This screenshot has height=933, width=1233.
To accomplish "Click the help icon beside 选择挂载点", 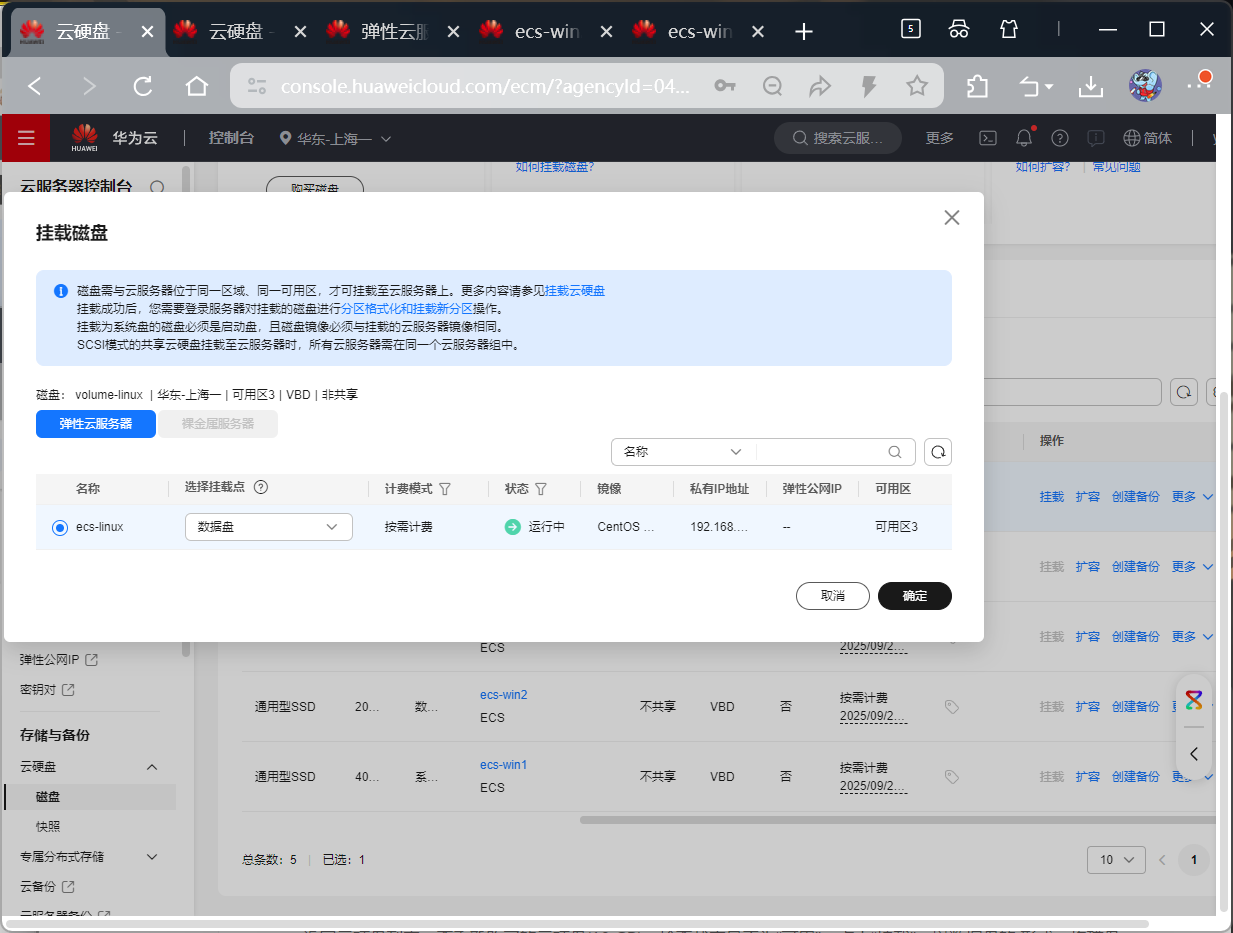I will click(x=261, y=488).
